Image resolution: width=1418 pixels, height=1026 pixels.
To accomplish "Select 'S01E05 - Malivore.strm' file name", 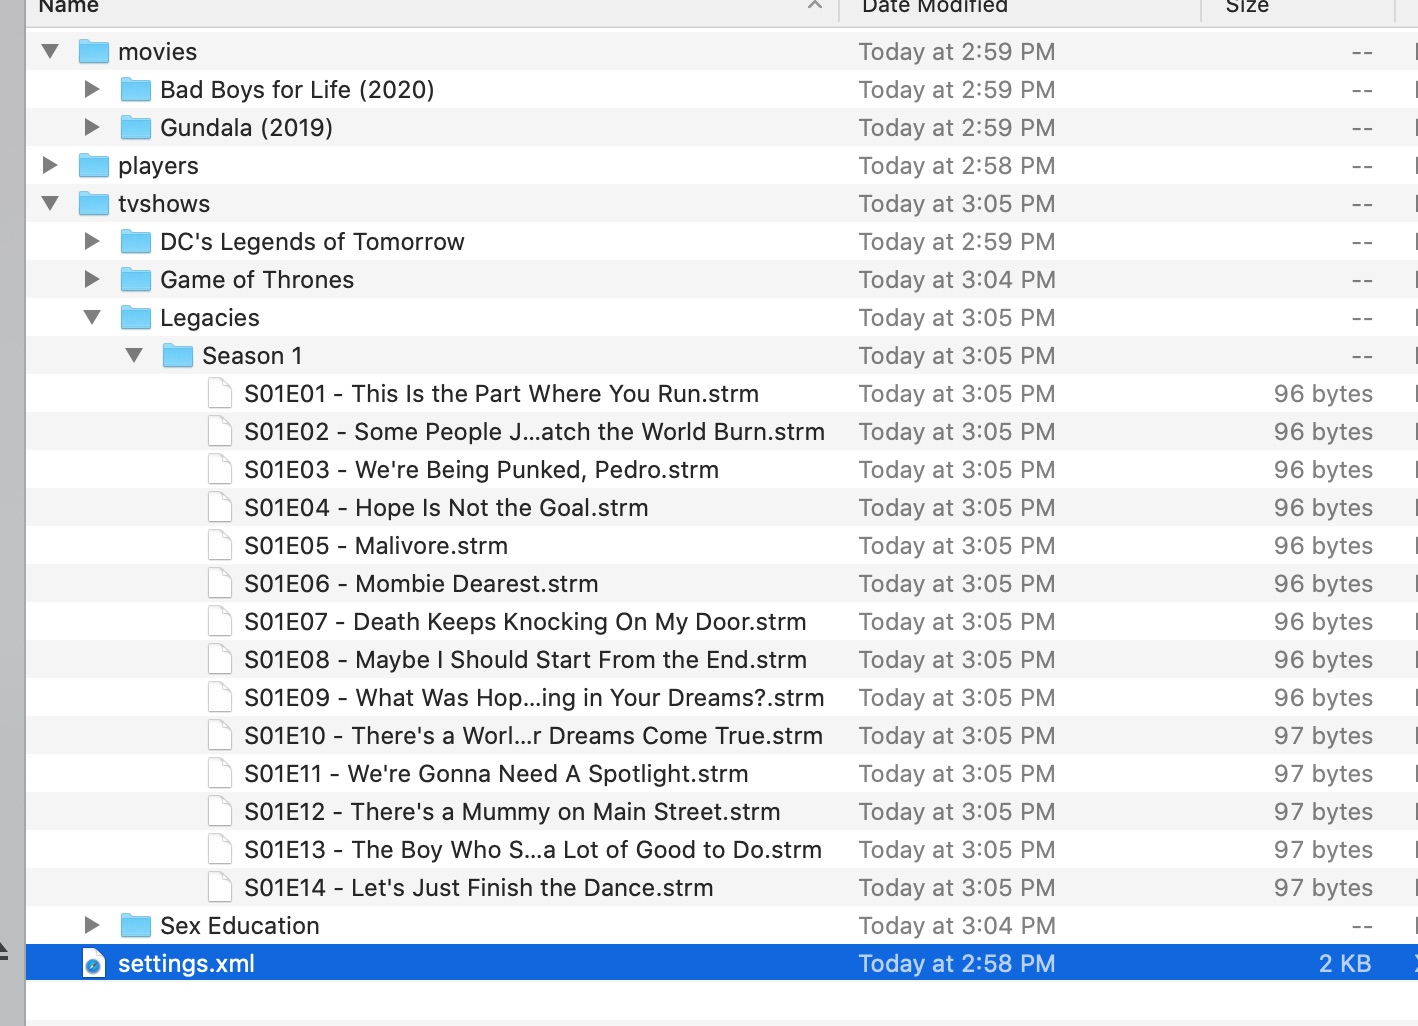I will pos(376,545).
